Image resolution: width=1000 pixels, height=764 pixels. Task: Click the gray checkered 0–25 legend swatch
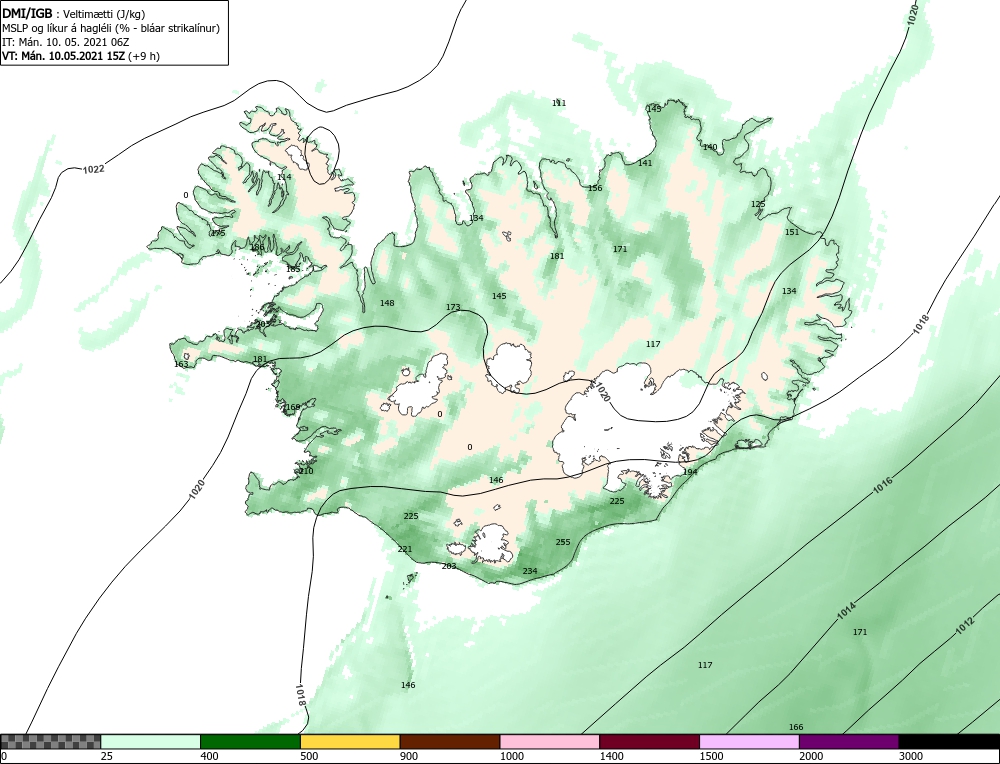(50, 741)
